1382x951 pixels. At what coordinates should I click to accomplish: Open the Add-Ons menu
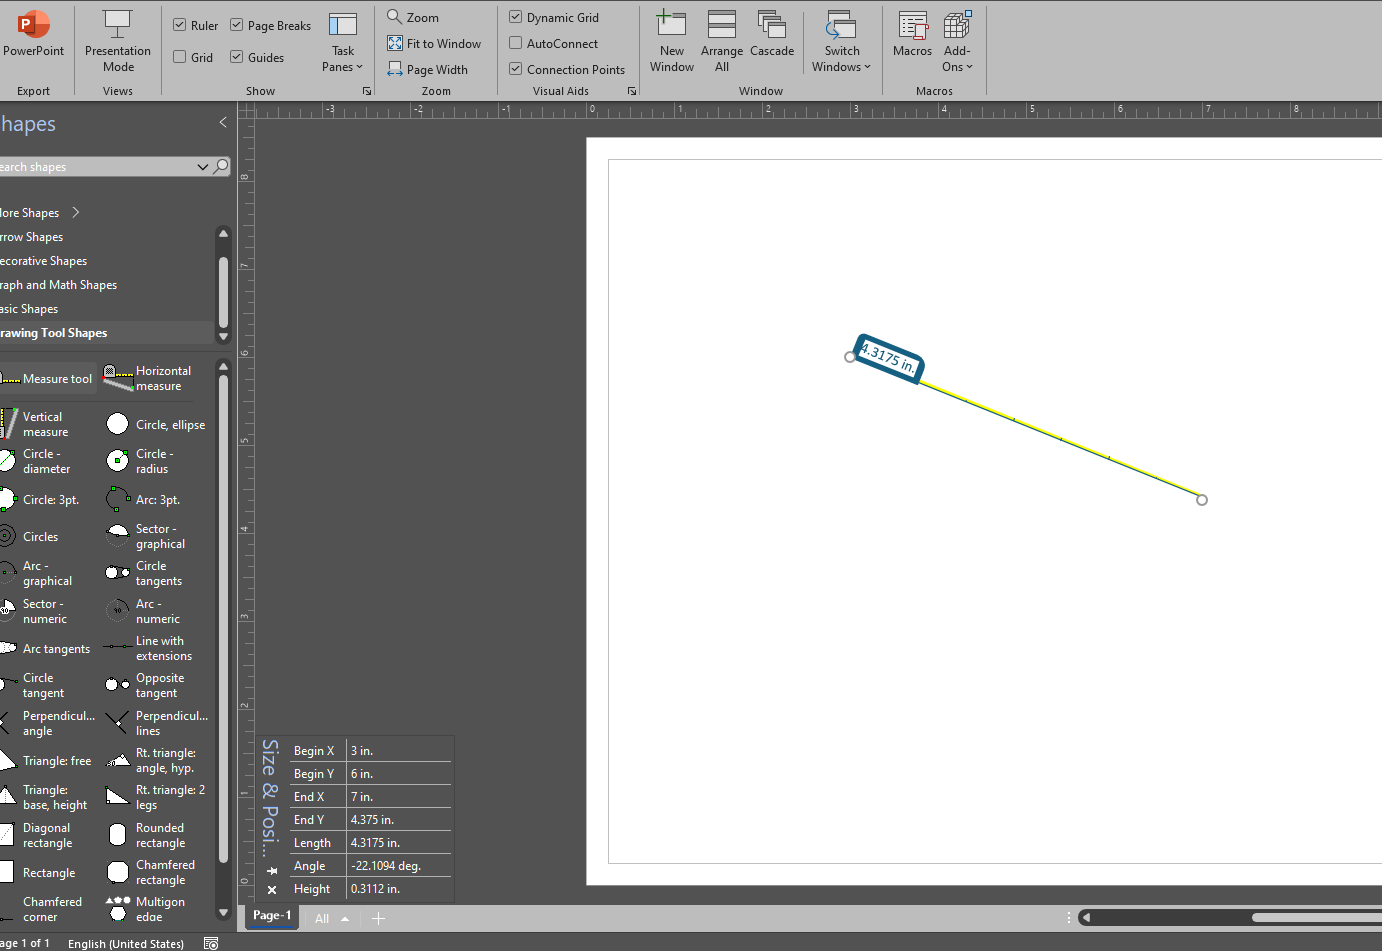click(957, 41)
